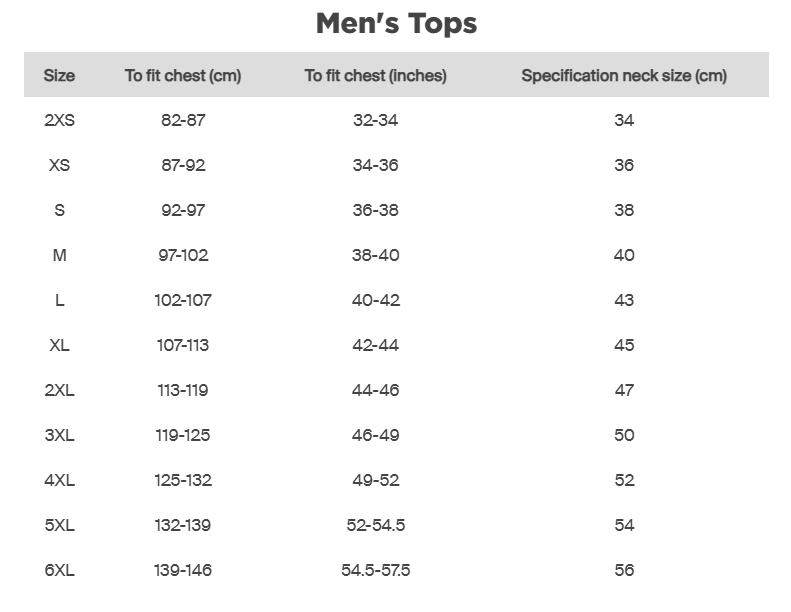This screenshot has height=612, width=791.
Task: Click the To fit chest (inches) header
Action: coord(375,75)
